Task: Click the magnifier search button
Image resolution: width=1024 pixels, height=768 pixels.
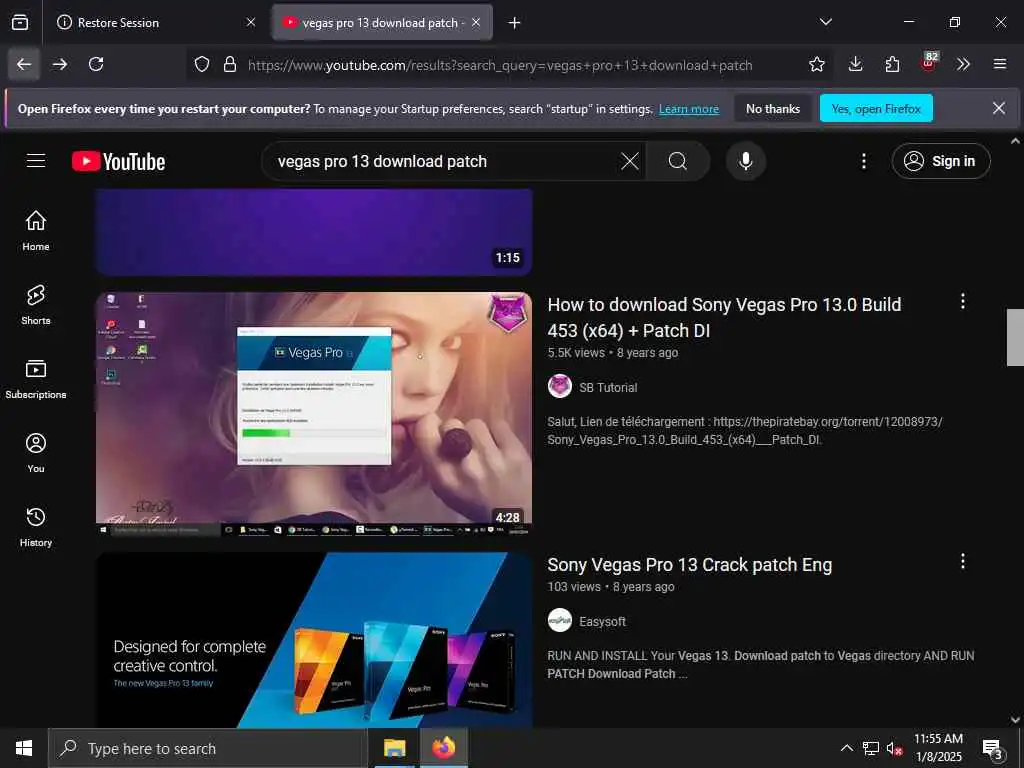Action: [677, 161]
